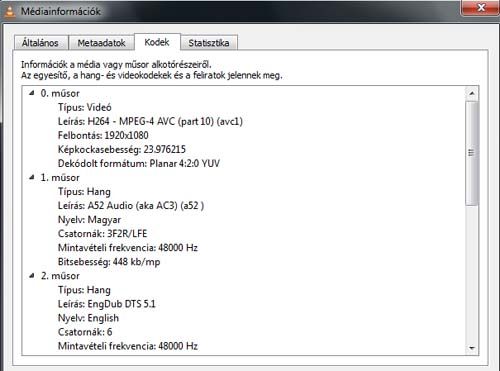Select the Képkockasebesség: 23.976215 row
The image size is (500, 371).
point(122,149)
